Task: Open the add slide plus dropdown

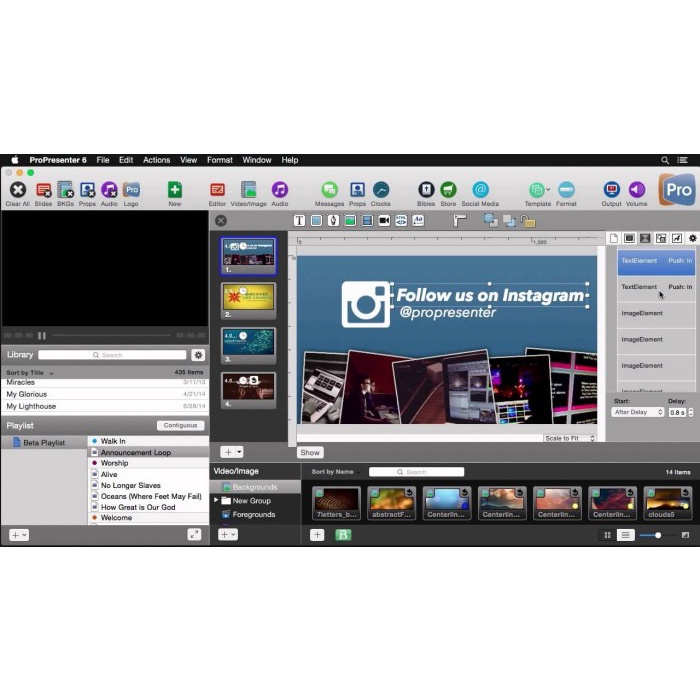Action: pos(232,452)
